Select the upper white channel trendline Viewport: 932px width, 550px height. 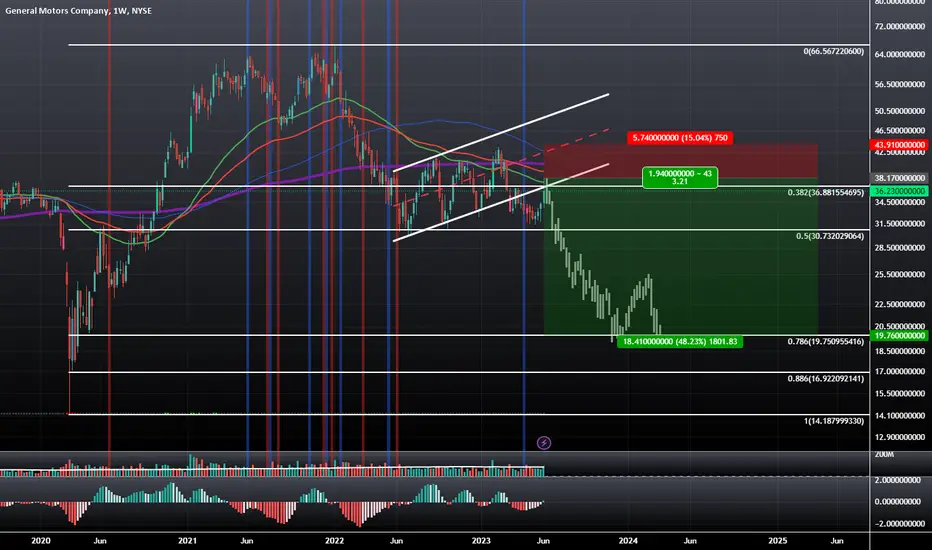(x=501, y=133)
